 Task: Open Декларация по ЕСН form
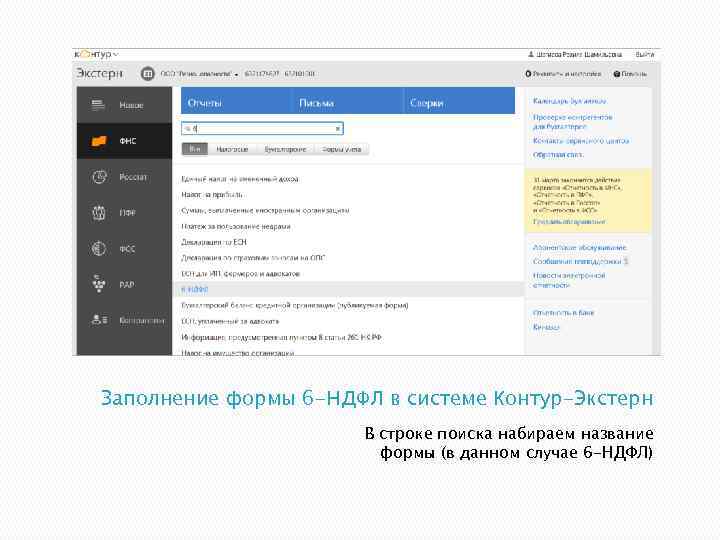pos(214,242)
